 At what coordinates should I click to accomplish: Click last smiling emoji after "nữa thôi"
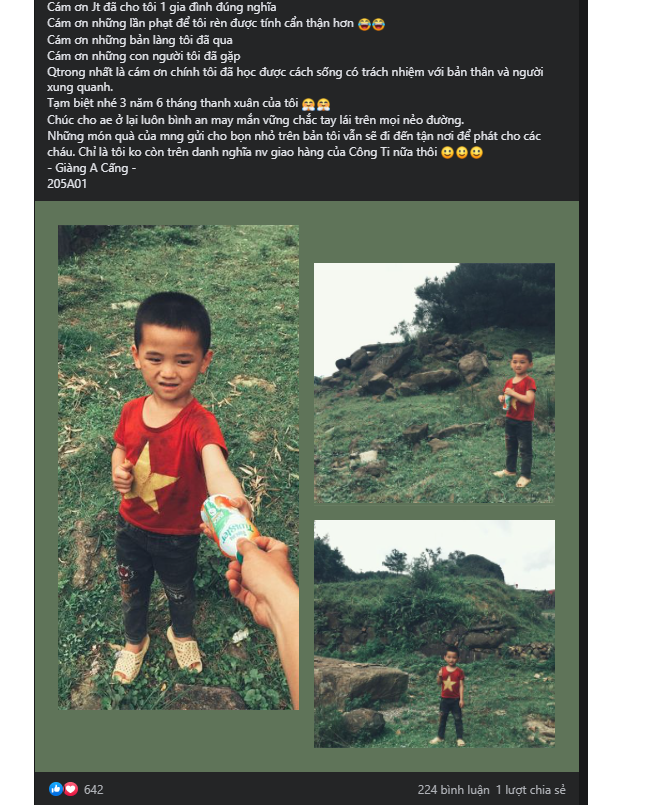click(477, 153)
